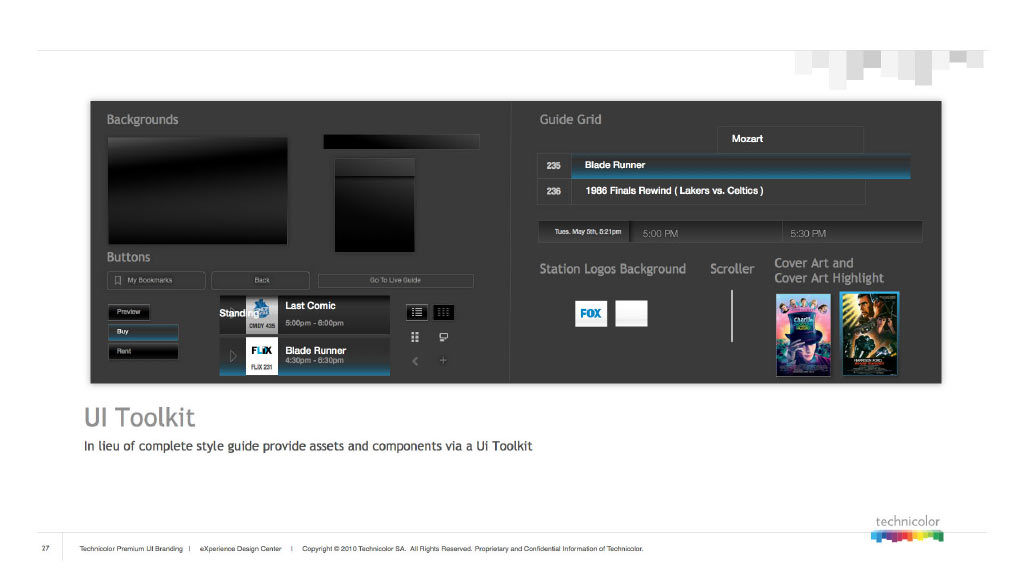Select the list view icon
This screenshot has height=576, width=1024.
417,313
